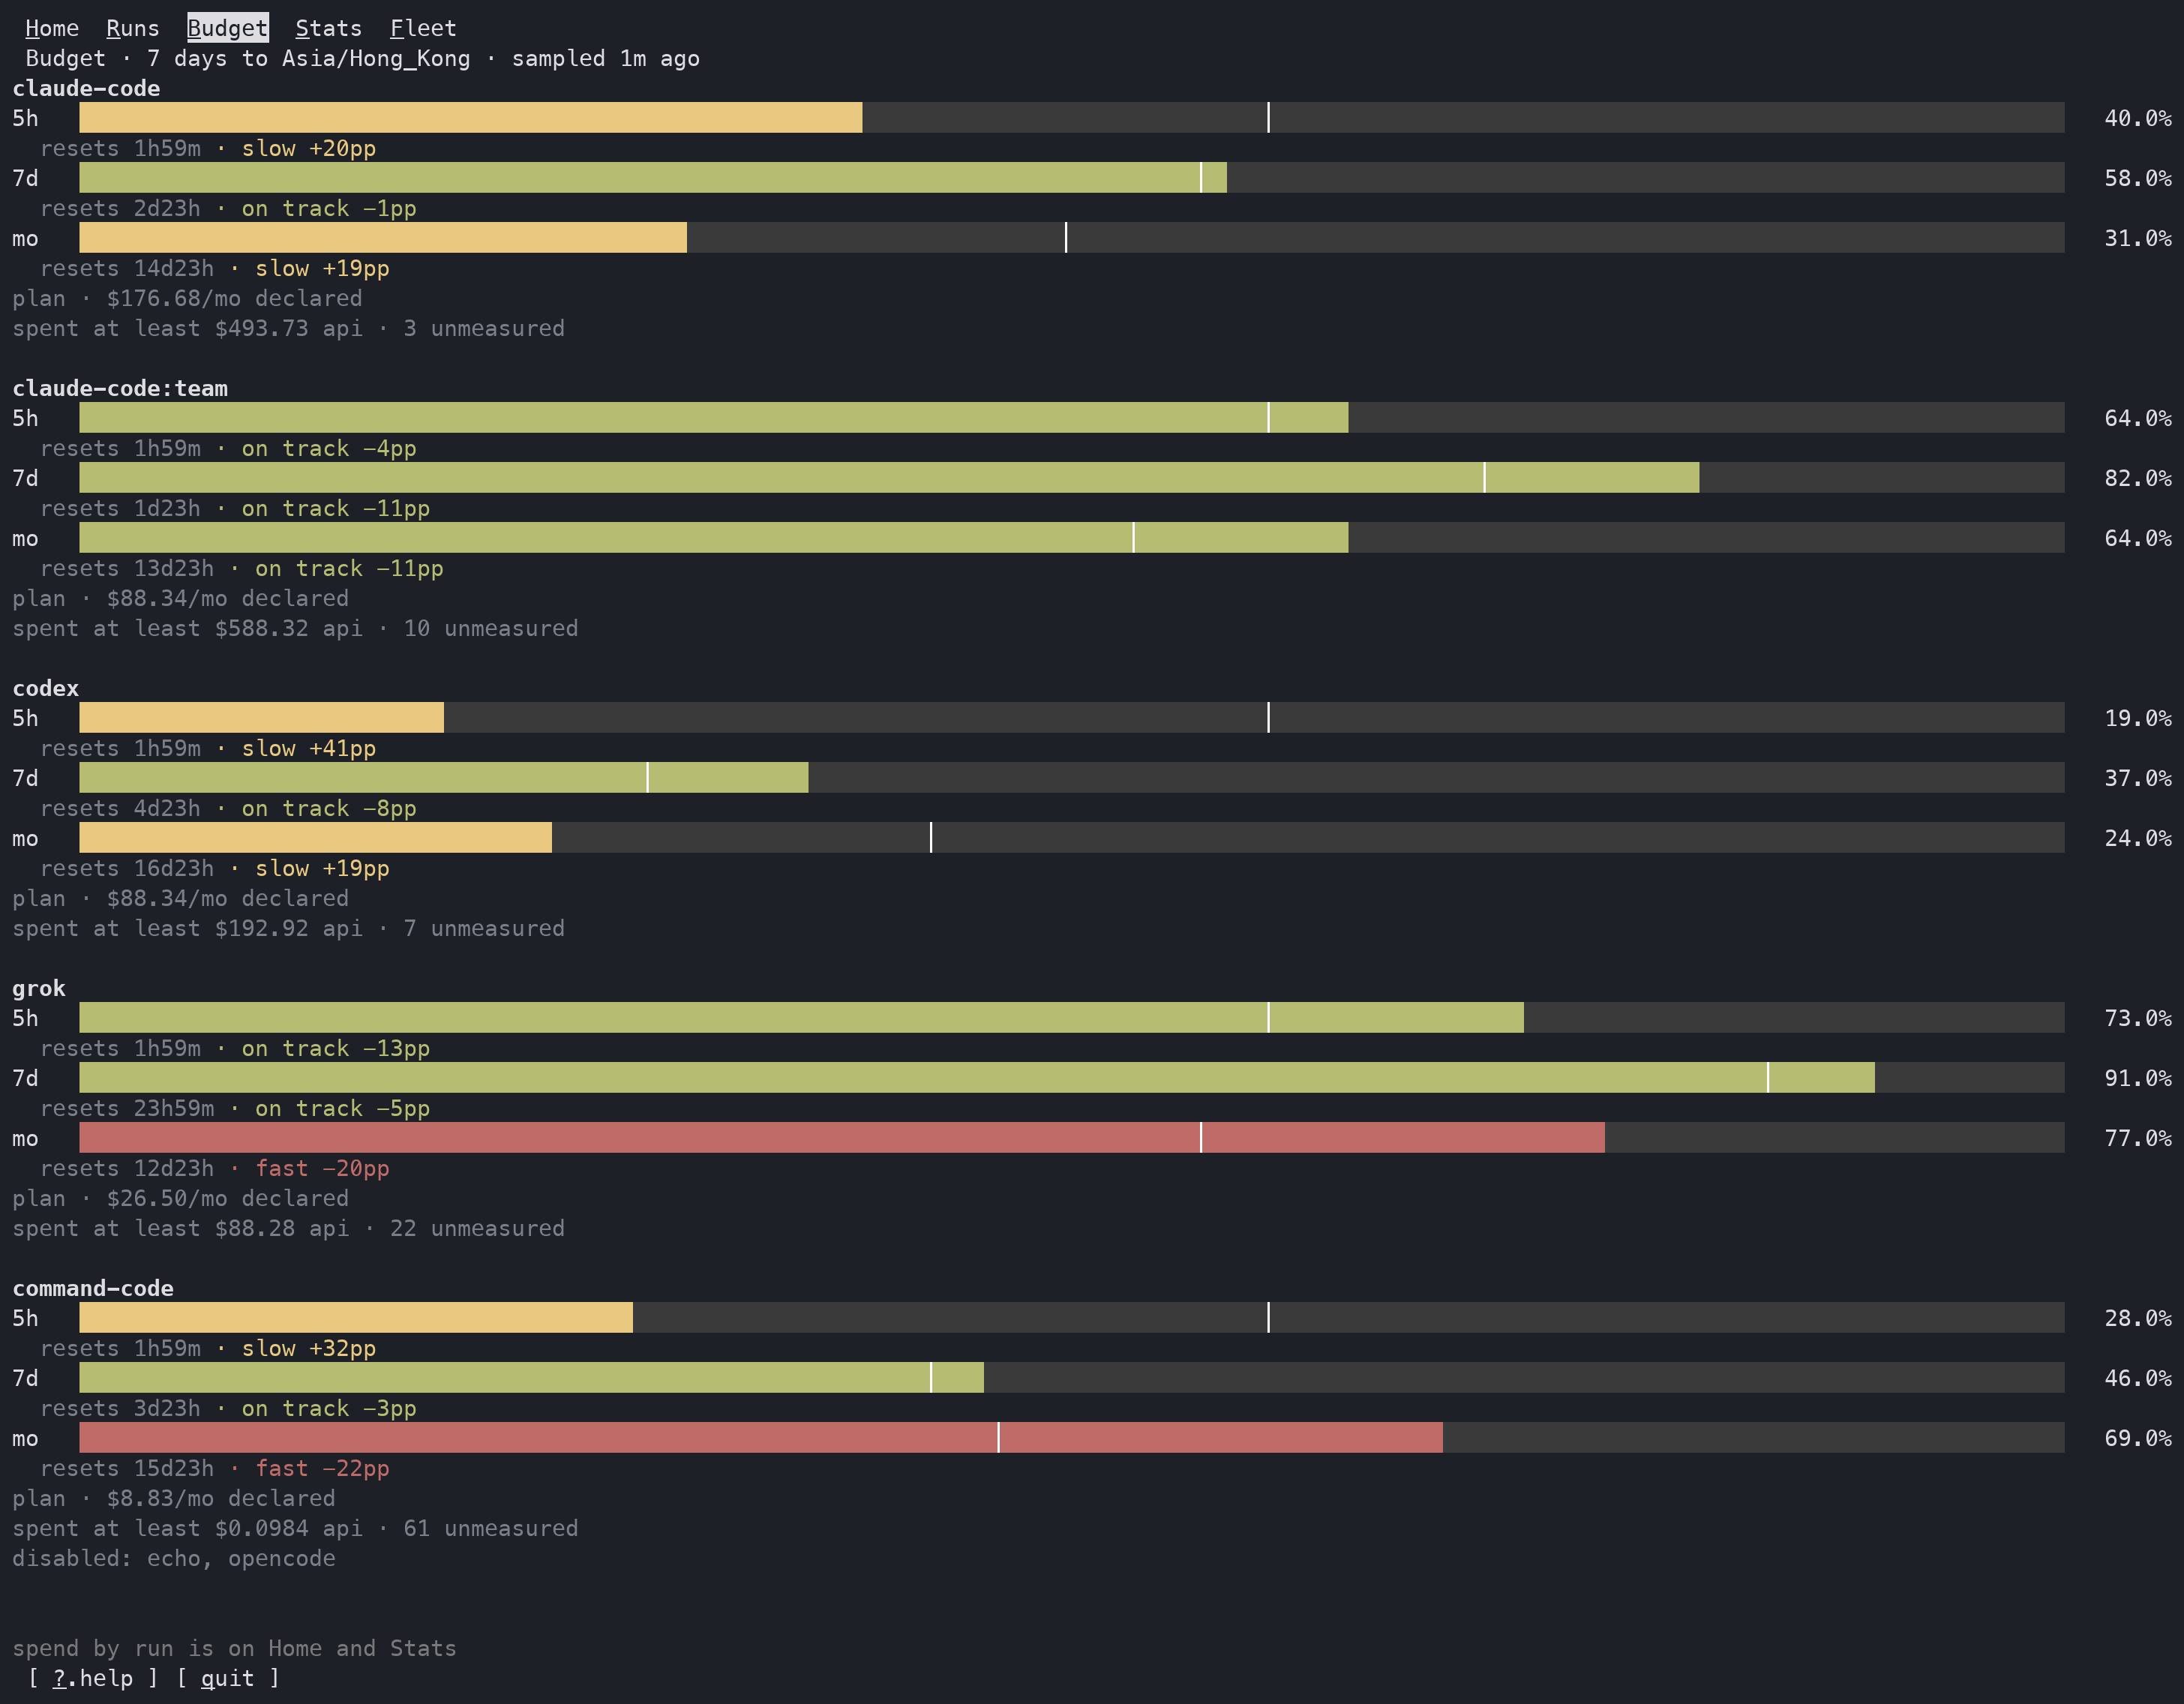This screenshot has width=2184, height=1704.
Task: Click 'disabled: echo, opencode' line
Action: click(174, 1558)
